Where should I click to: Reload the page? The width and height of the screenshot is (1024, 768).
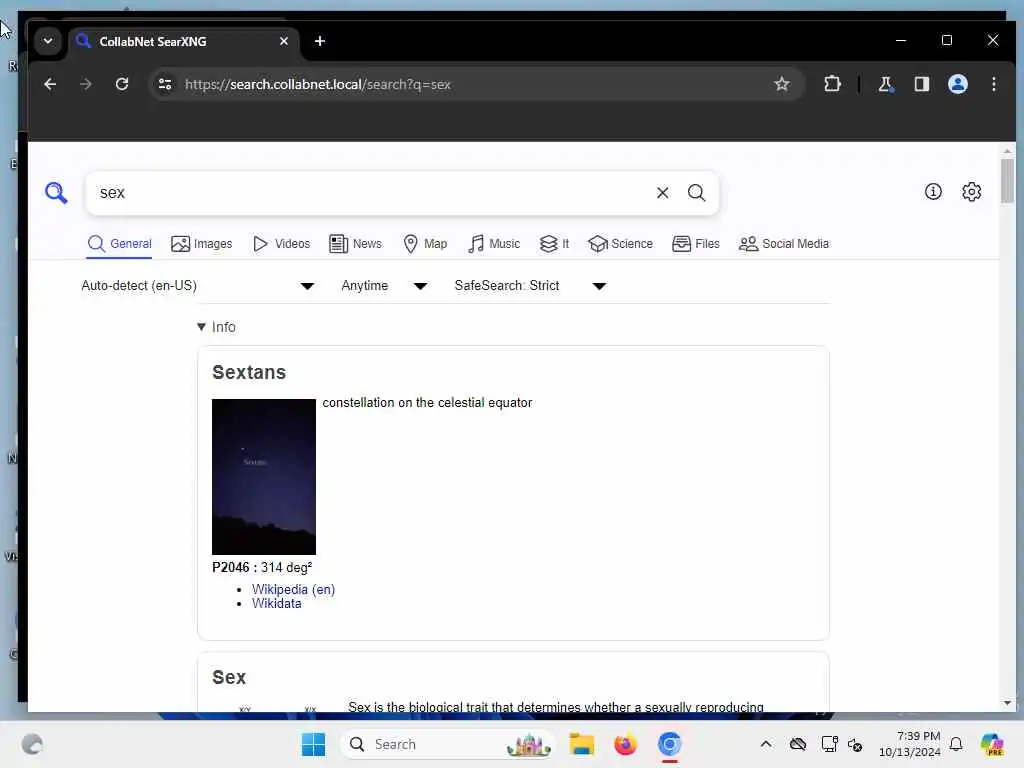tap(121, 84)
